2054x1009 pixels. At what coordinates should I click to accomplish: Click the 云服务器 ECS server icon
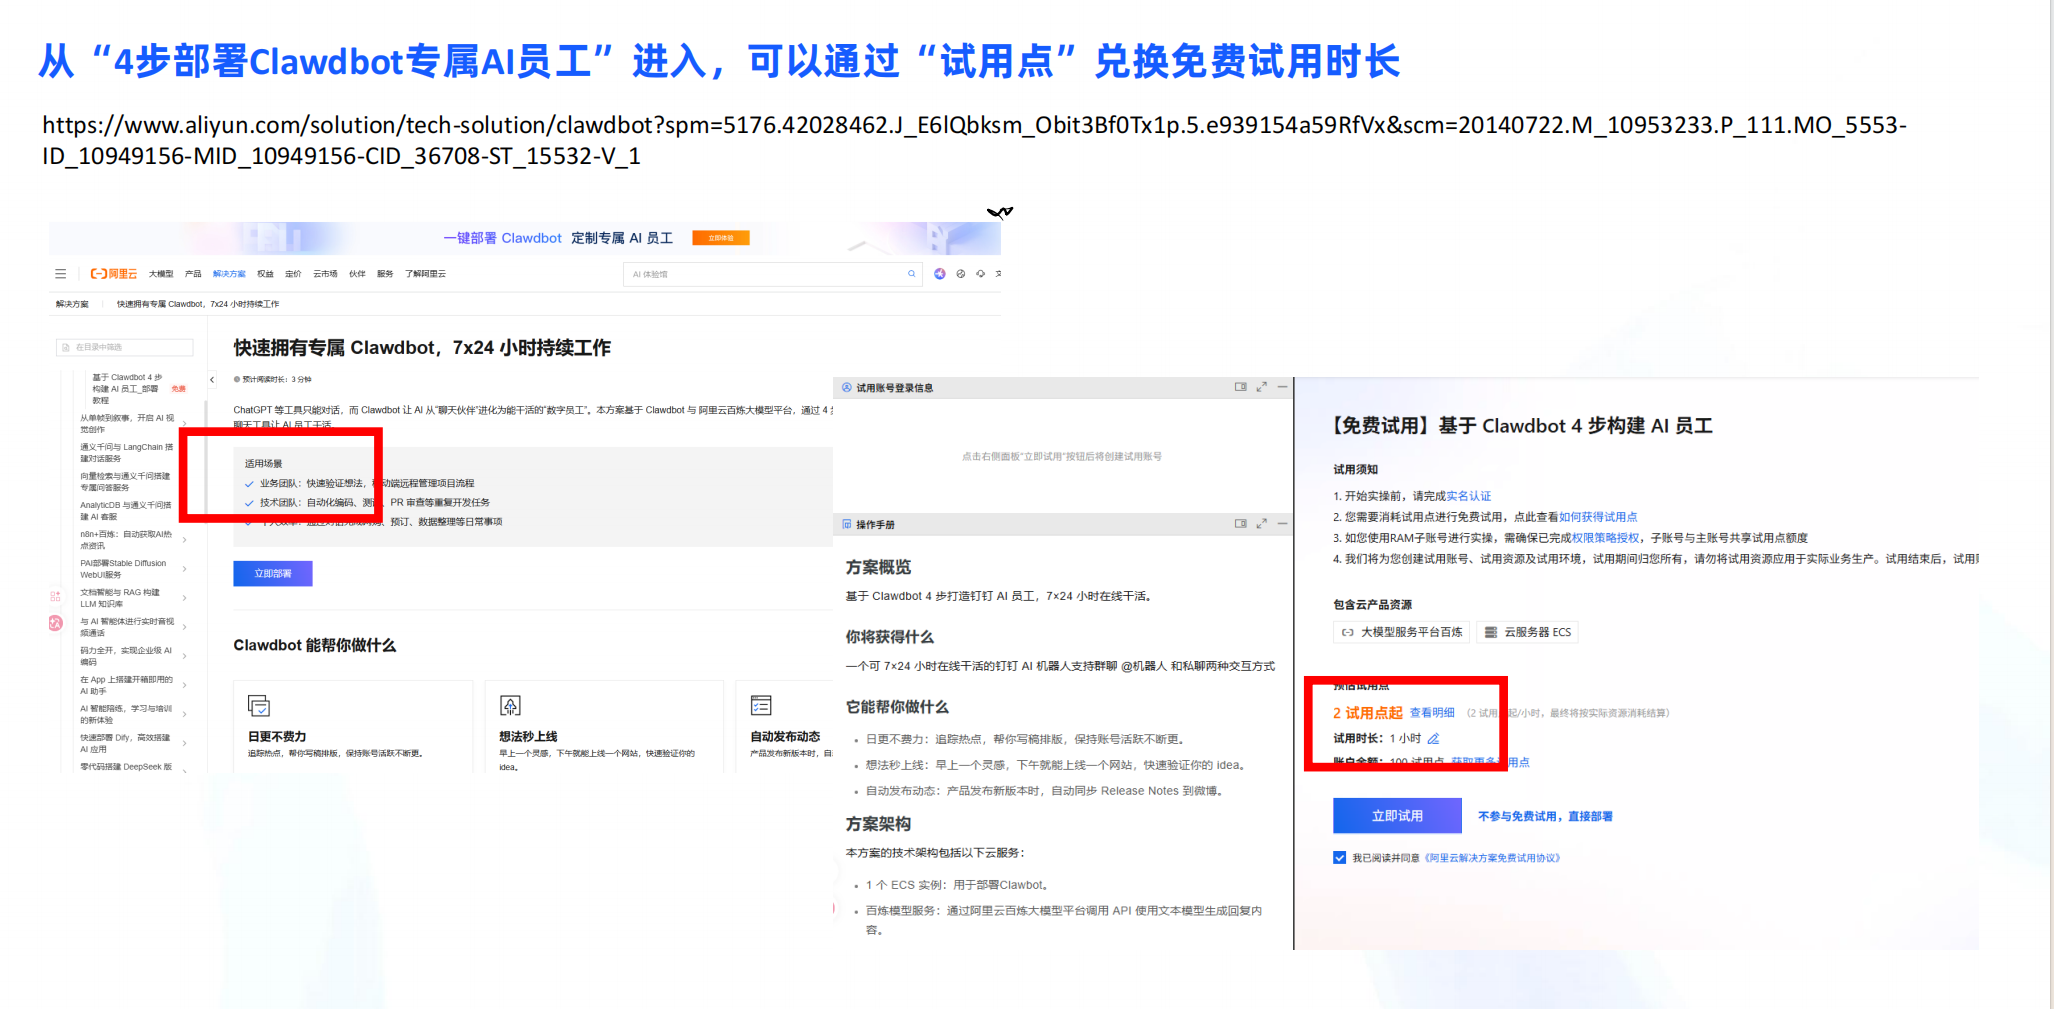pos(1491,632)
